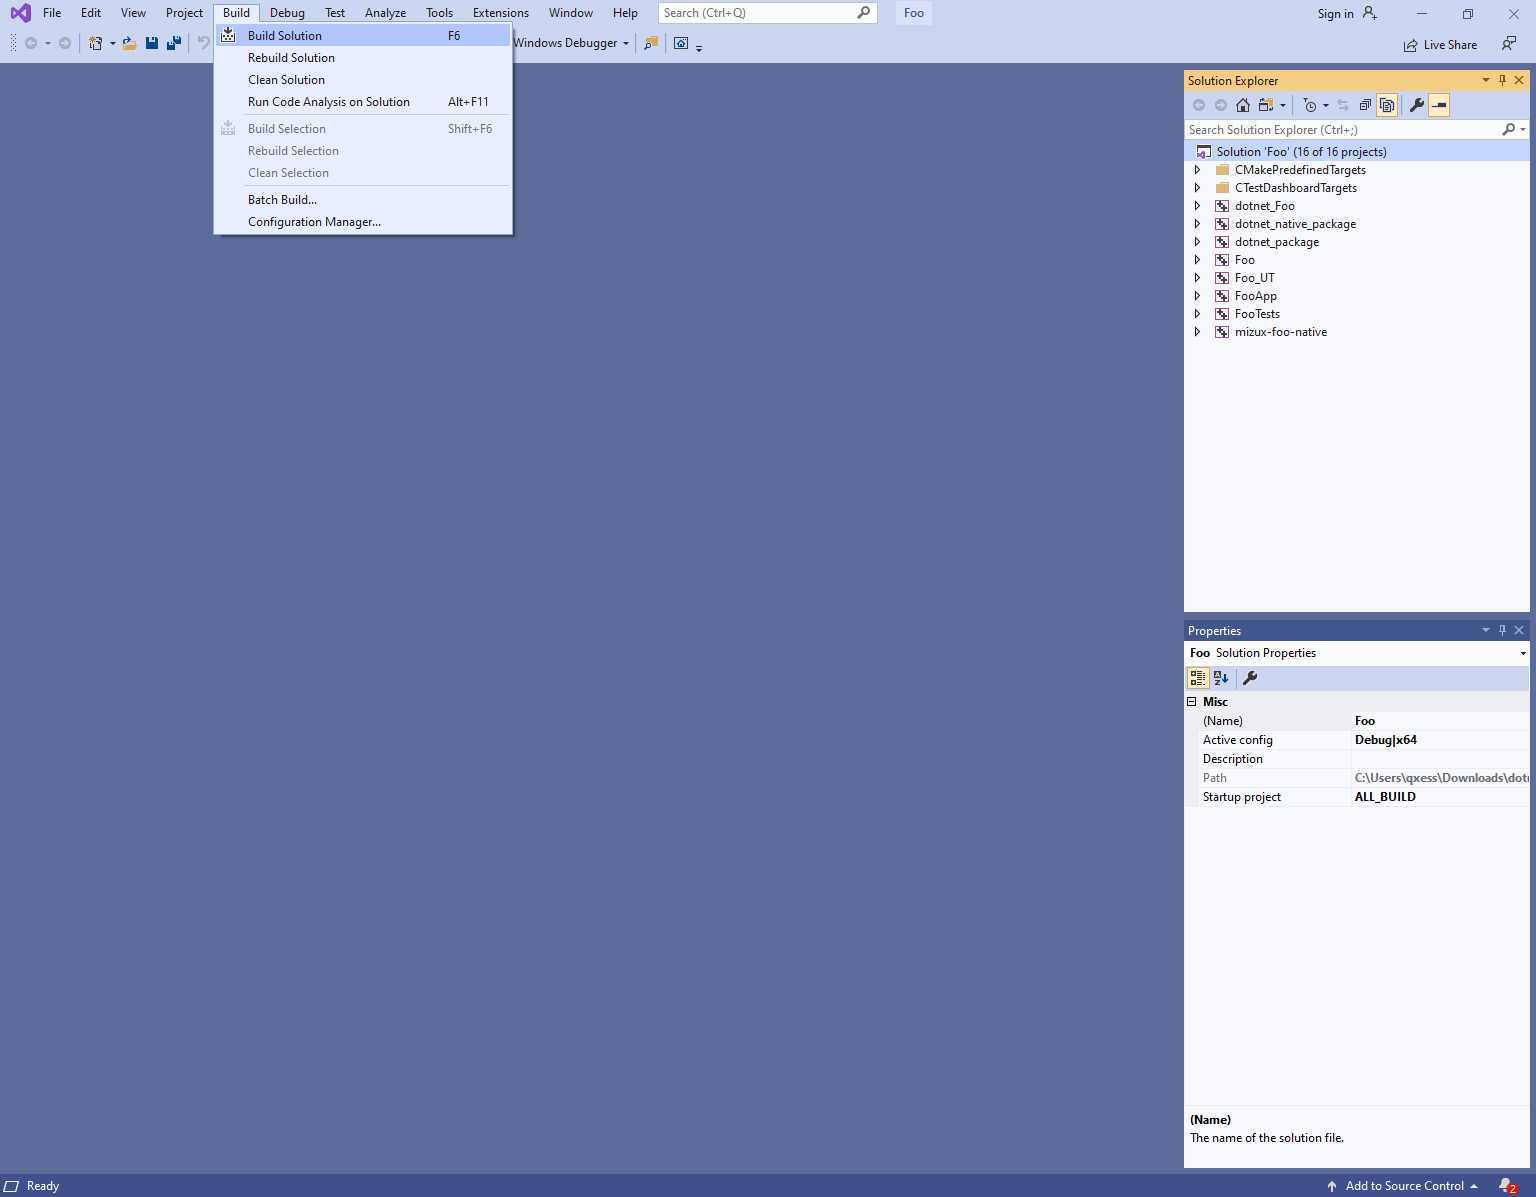The width and height of the screenshot is (1536, 1197).
Task: Close the Solution Explorer panel
Action: (1519, 80)
